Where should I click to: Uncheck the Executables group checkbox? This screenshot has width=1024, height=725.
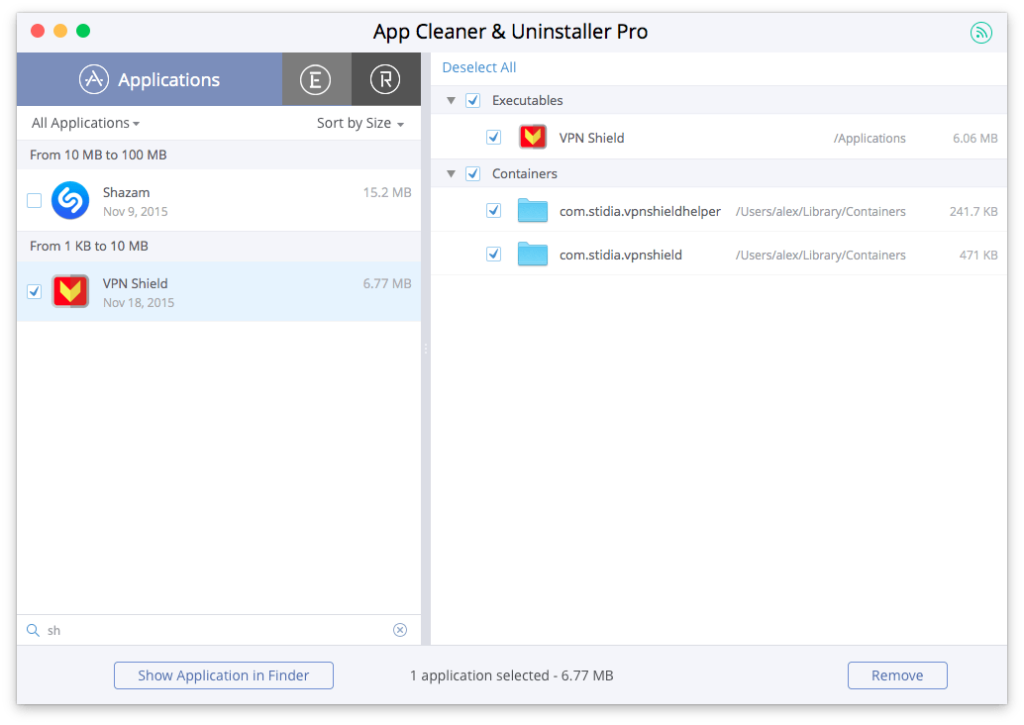pos(473,100)
